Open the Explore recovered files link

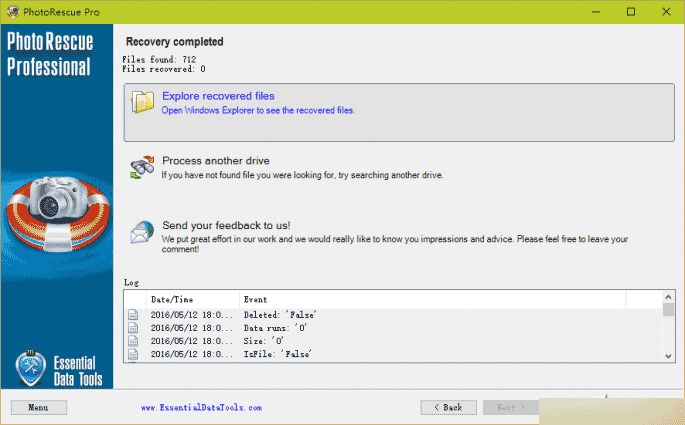tap(218, 96)
